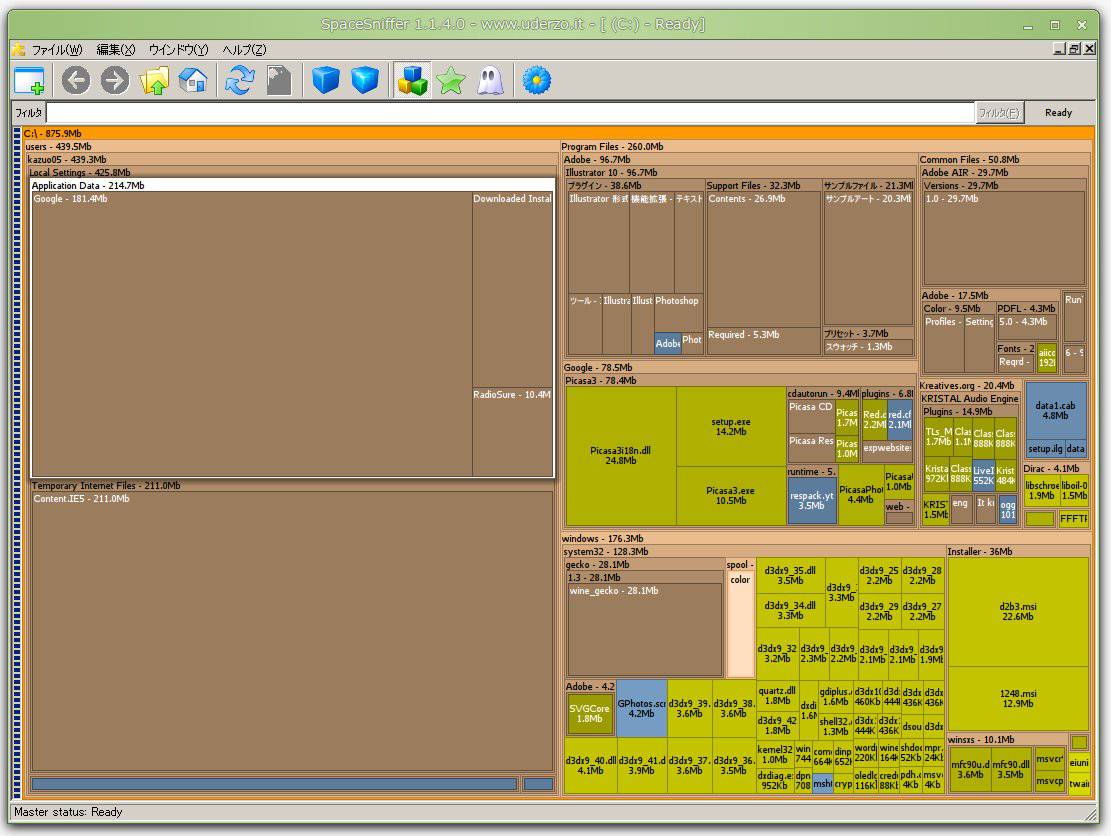Select the Picasa3i18n.dll 24.8Mb file block
This screenshot has width=1111, height=836.
click(621, 456)
